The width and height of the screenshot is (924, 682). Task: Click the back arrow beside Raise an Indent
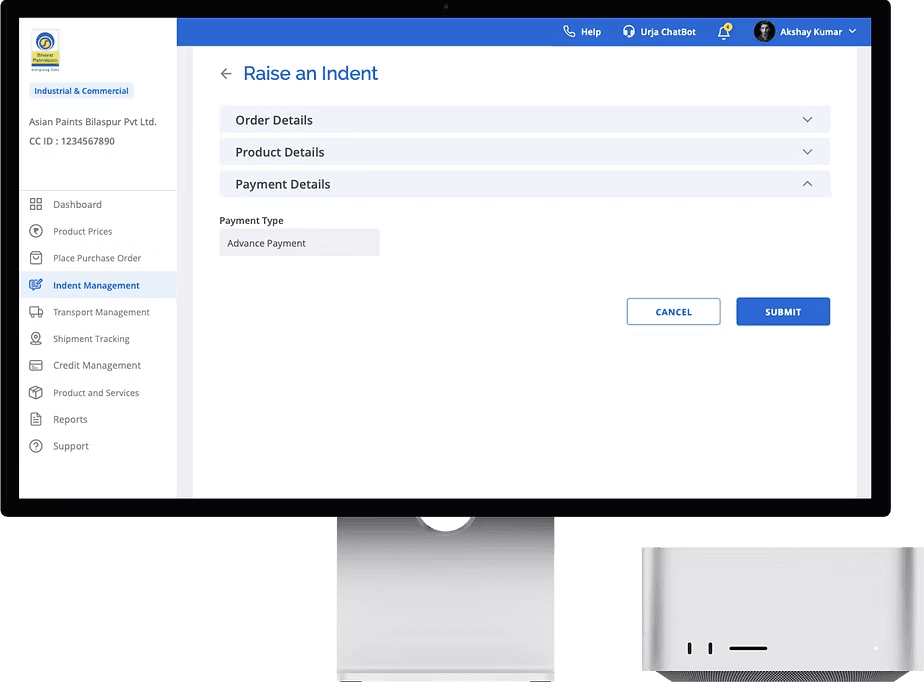coord(226,74)
